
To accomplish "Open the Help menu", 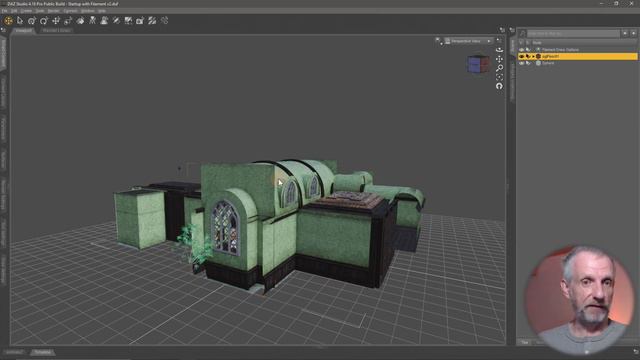I will [102, 11].
